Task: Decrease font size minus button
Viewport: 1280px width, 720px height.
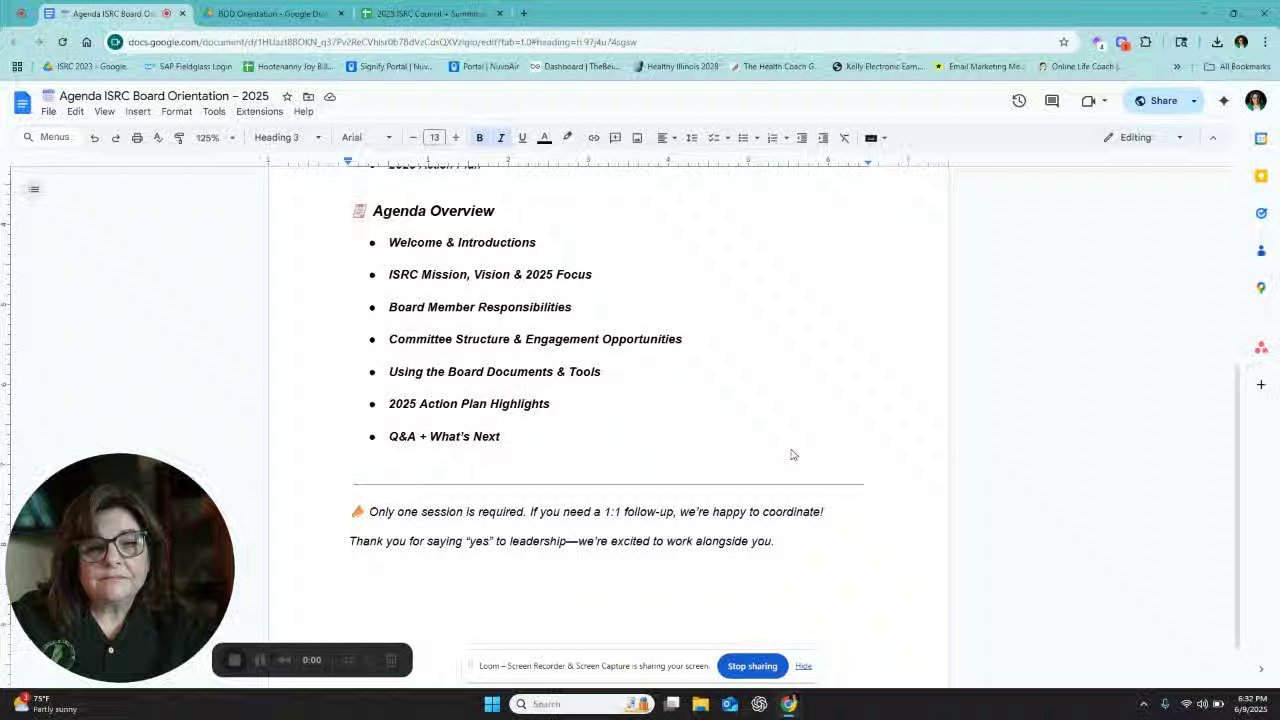Action: click(x=413, y=138)
